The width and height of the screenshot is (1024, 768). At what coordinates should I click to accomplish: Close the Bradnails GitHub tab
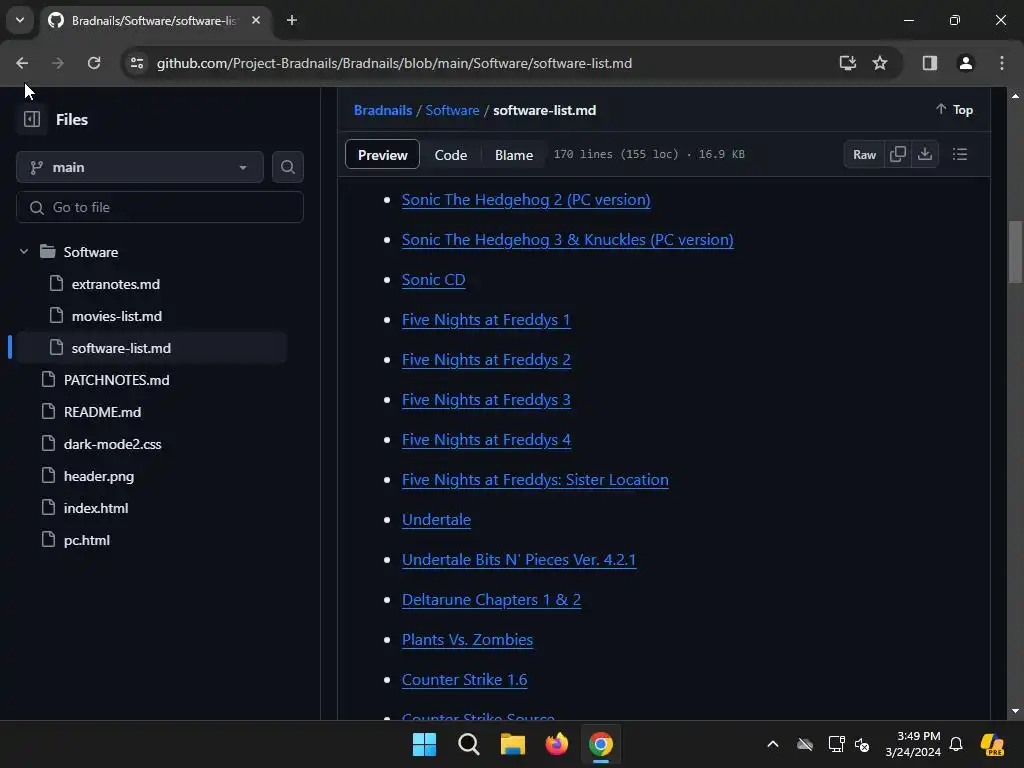pyautogui.click(x=256, y=20)
